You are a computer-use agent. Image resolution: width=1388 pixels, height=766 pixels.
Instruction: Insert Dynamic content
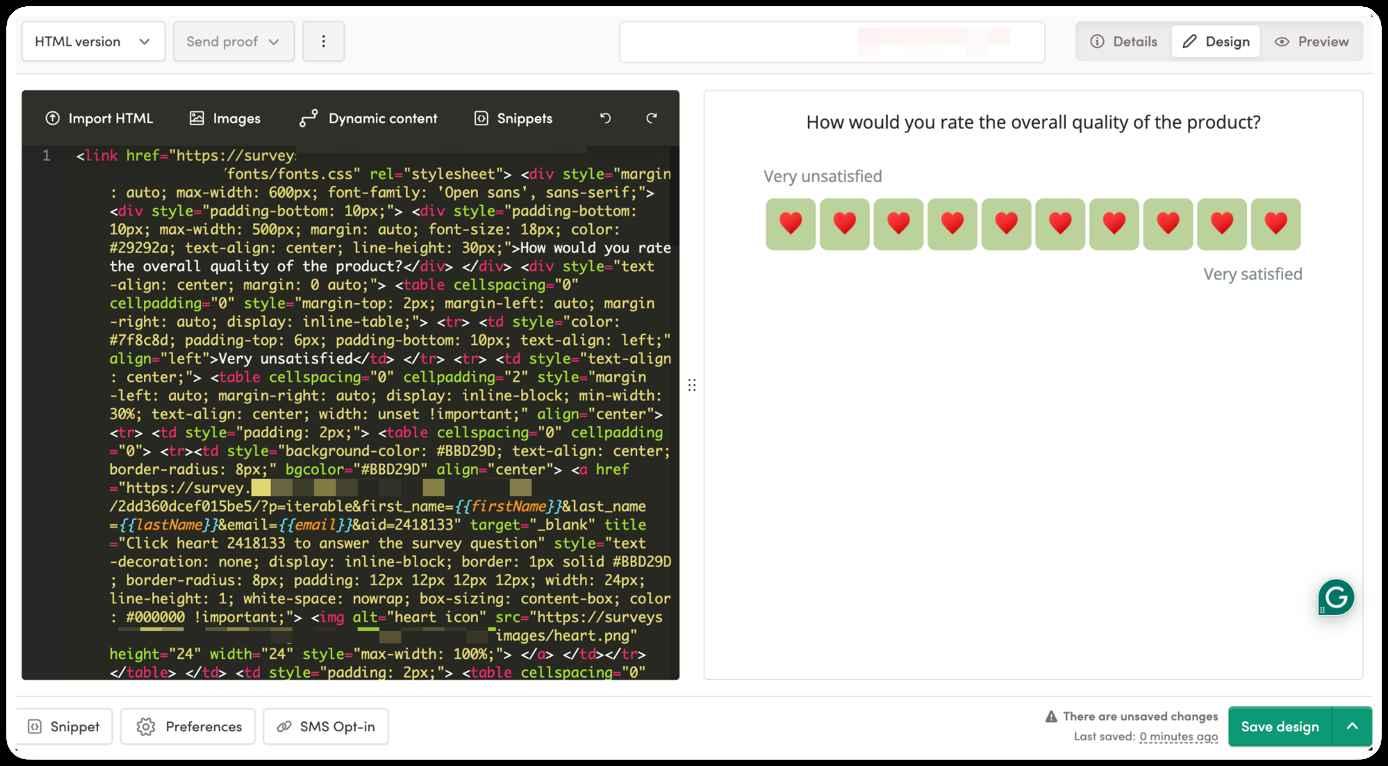tap(368, 118)
